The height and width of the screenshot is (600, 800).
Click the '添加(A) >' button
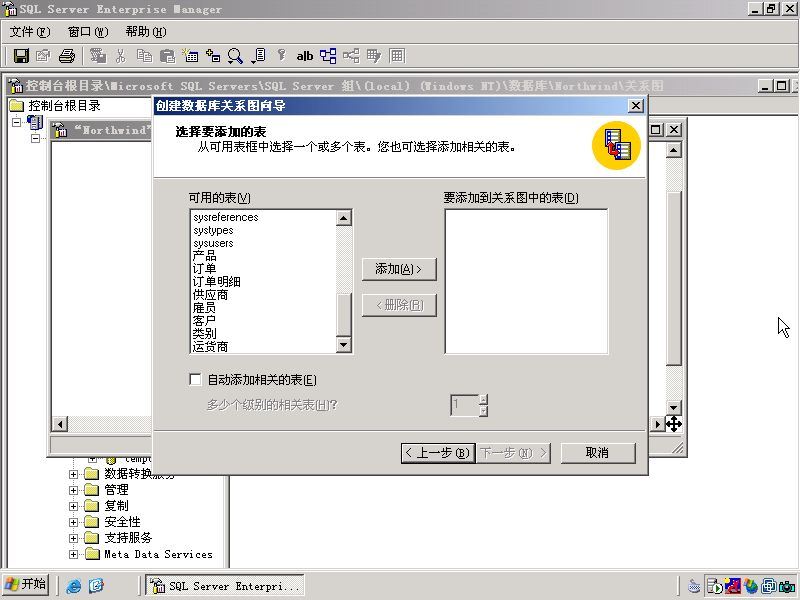pyautogui.click(x=399, y=269)
